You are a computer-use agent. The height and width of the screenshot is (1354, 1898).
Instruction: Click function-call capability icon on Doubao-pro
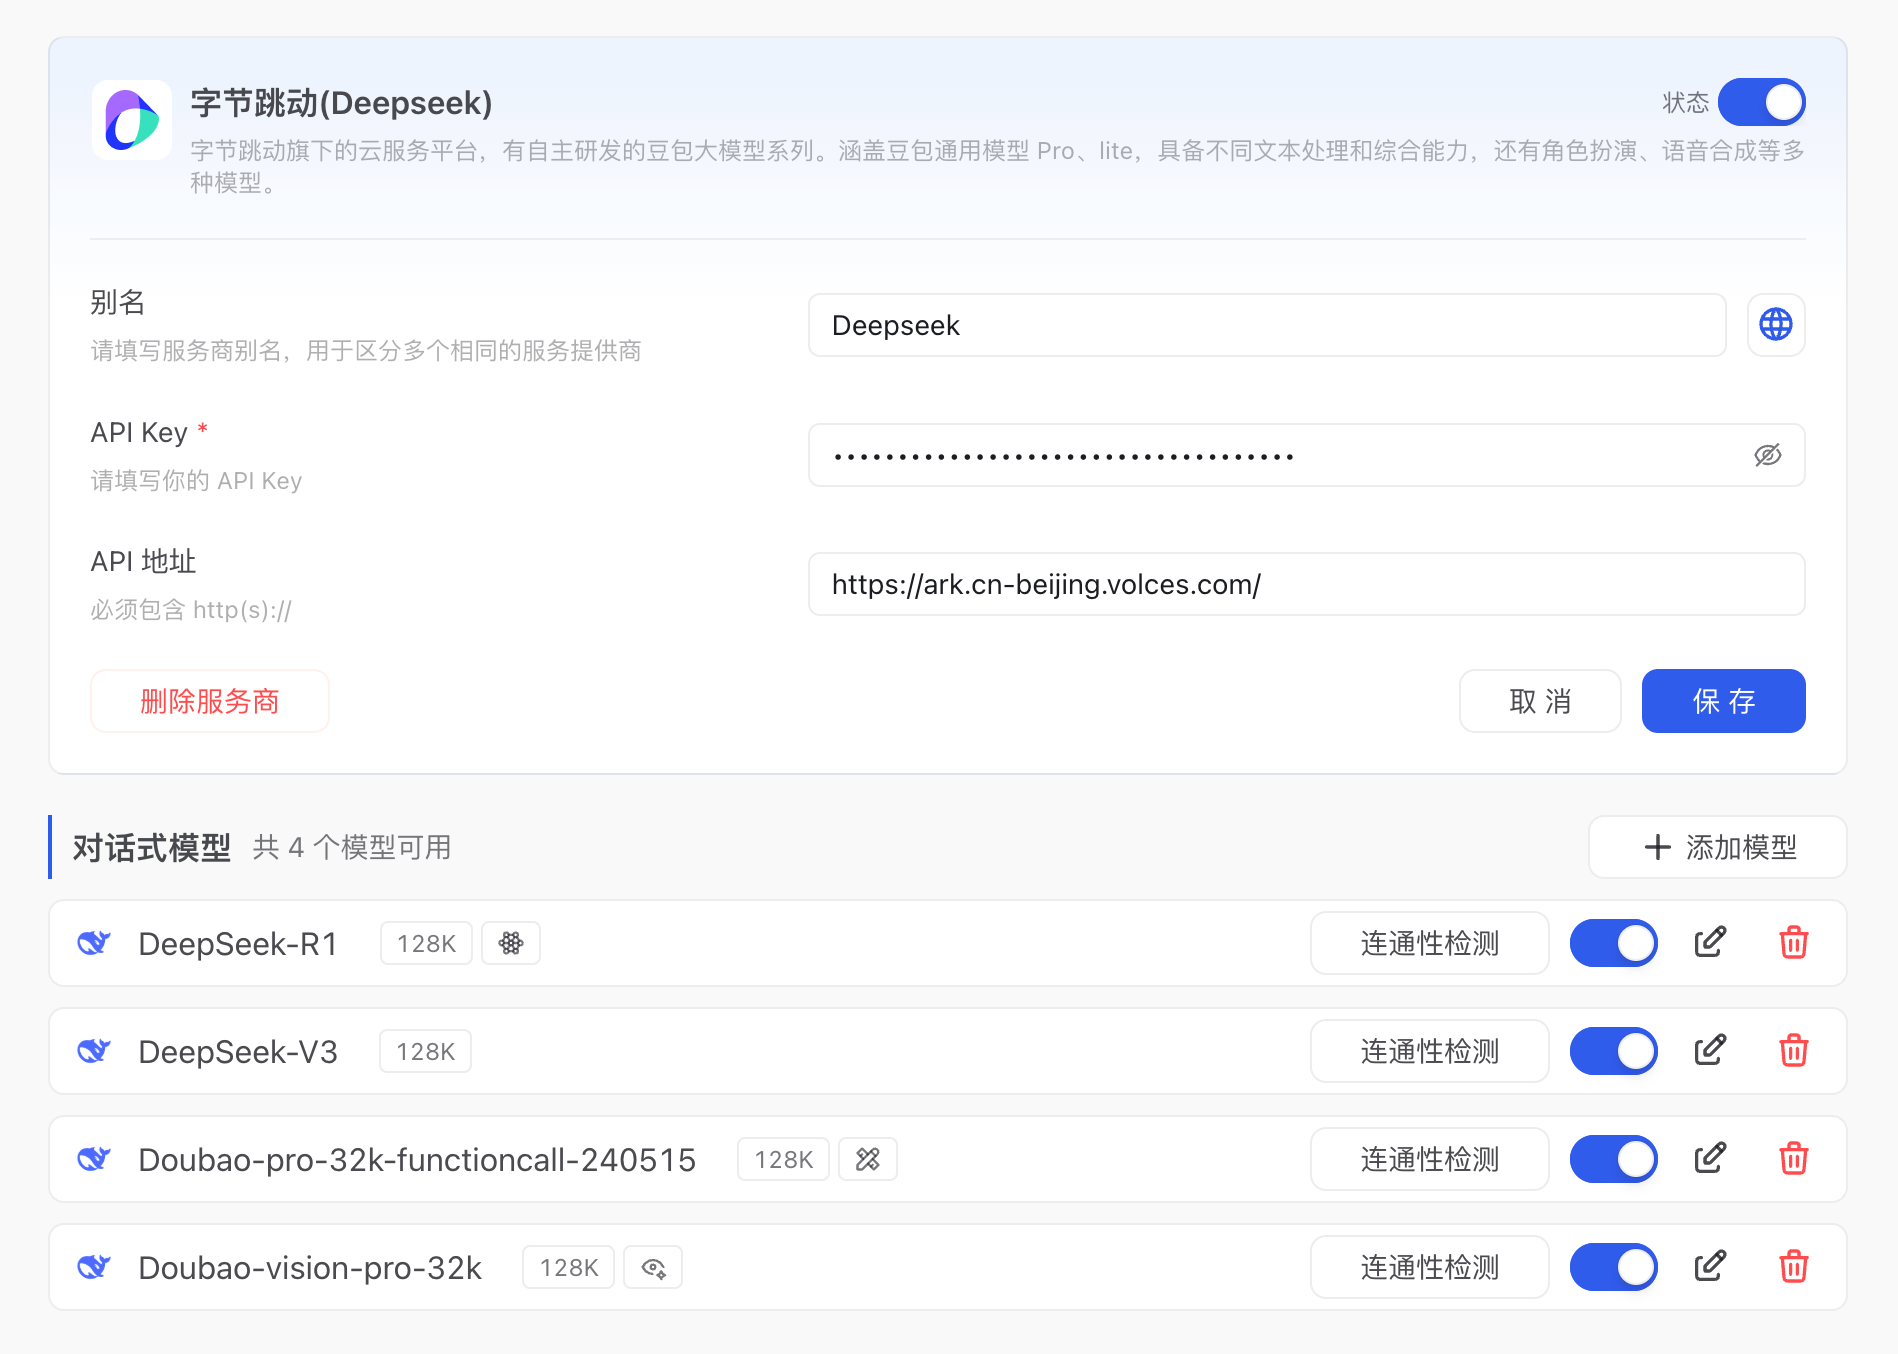pos(868,1159)
